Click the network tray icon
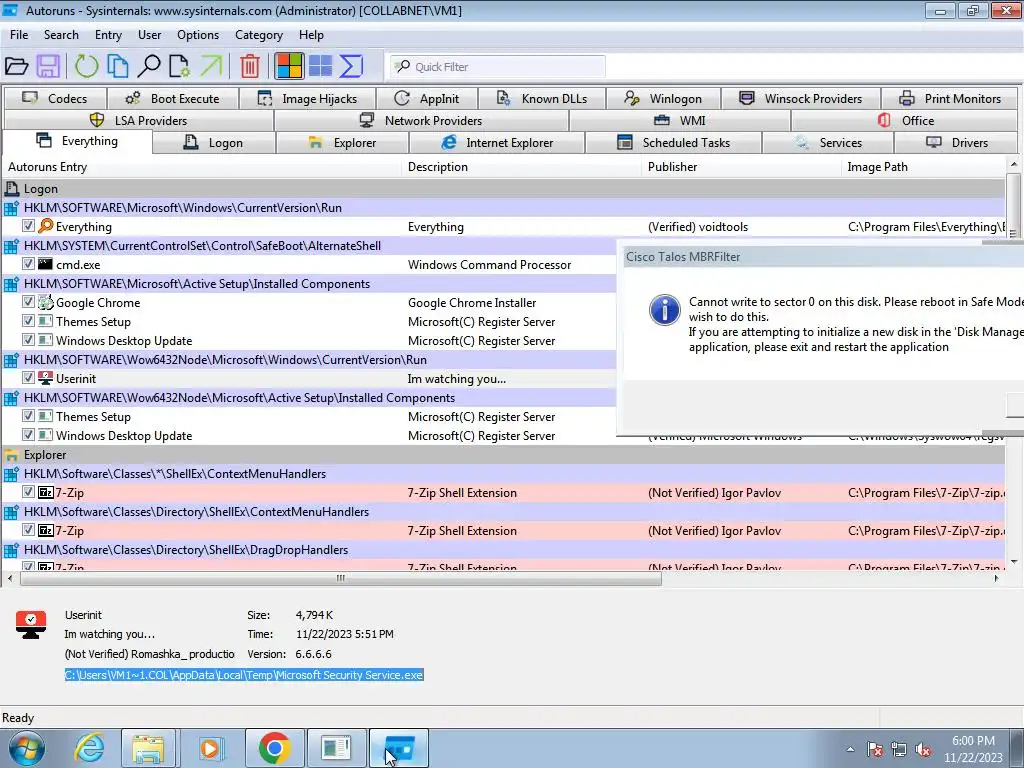Viewport: 1024px width, 768px height. pos(899,749)
